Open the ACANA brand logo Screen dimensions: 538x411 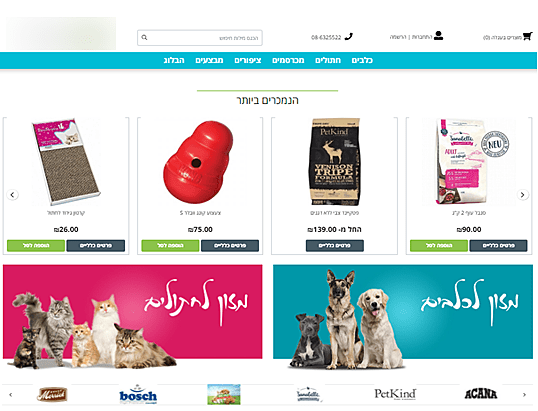click(x=481, y=394)
